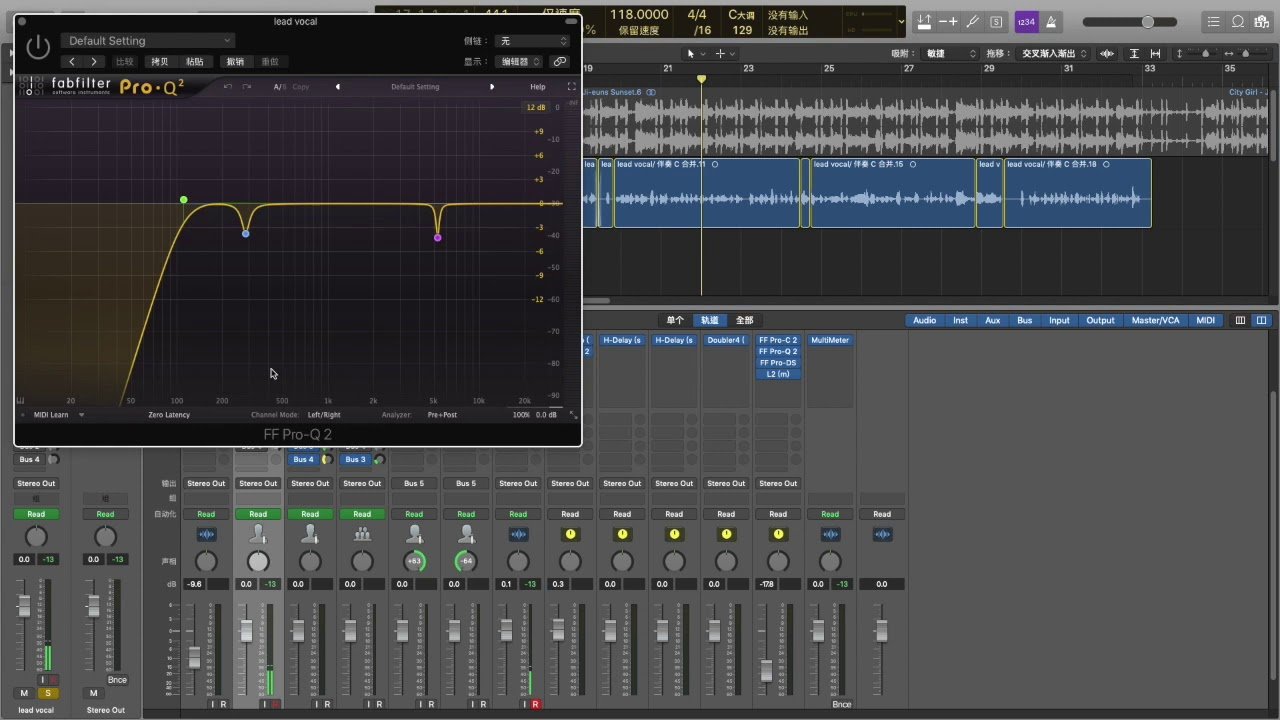Screen dimensions: 1280x720
Task: Select the purple EQ notch band node
Action: tap(438, 238)
